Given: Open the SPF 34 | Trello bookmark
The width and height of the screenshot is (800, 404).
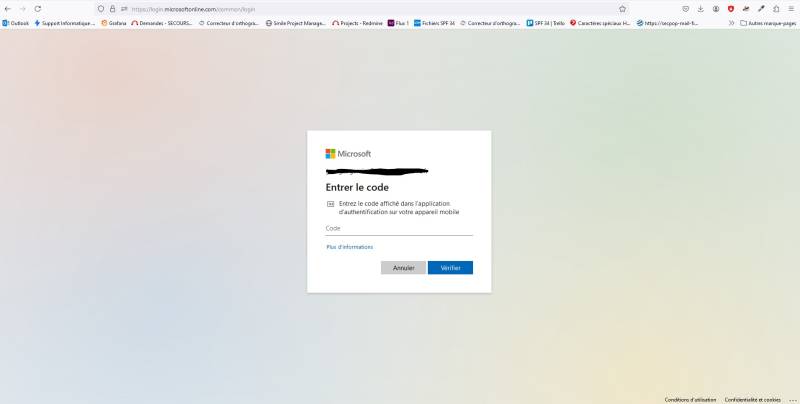Looking at the screenshot, I should tap(545, 23).
